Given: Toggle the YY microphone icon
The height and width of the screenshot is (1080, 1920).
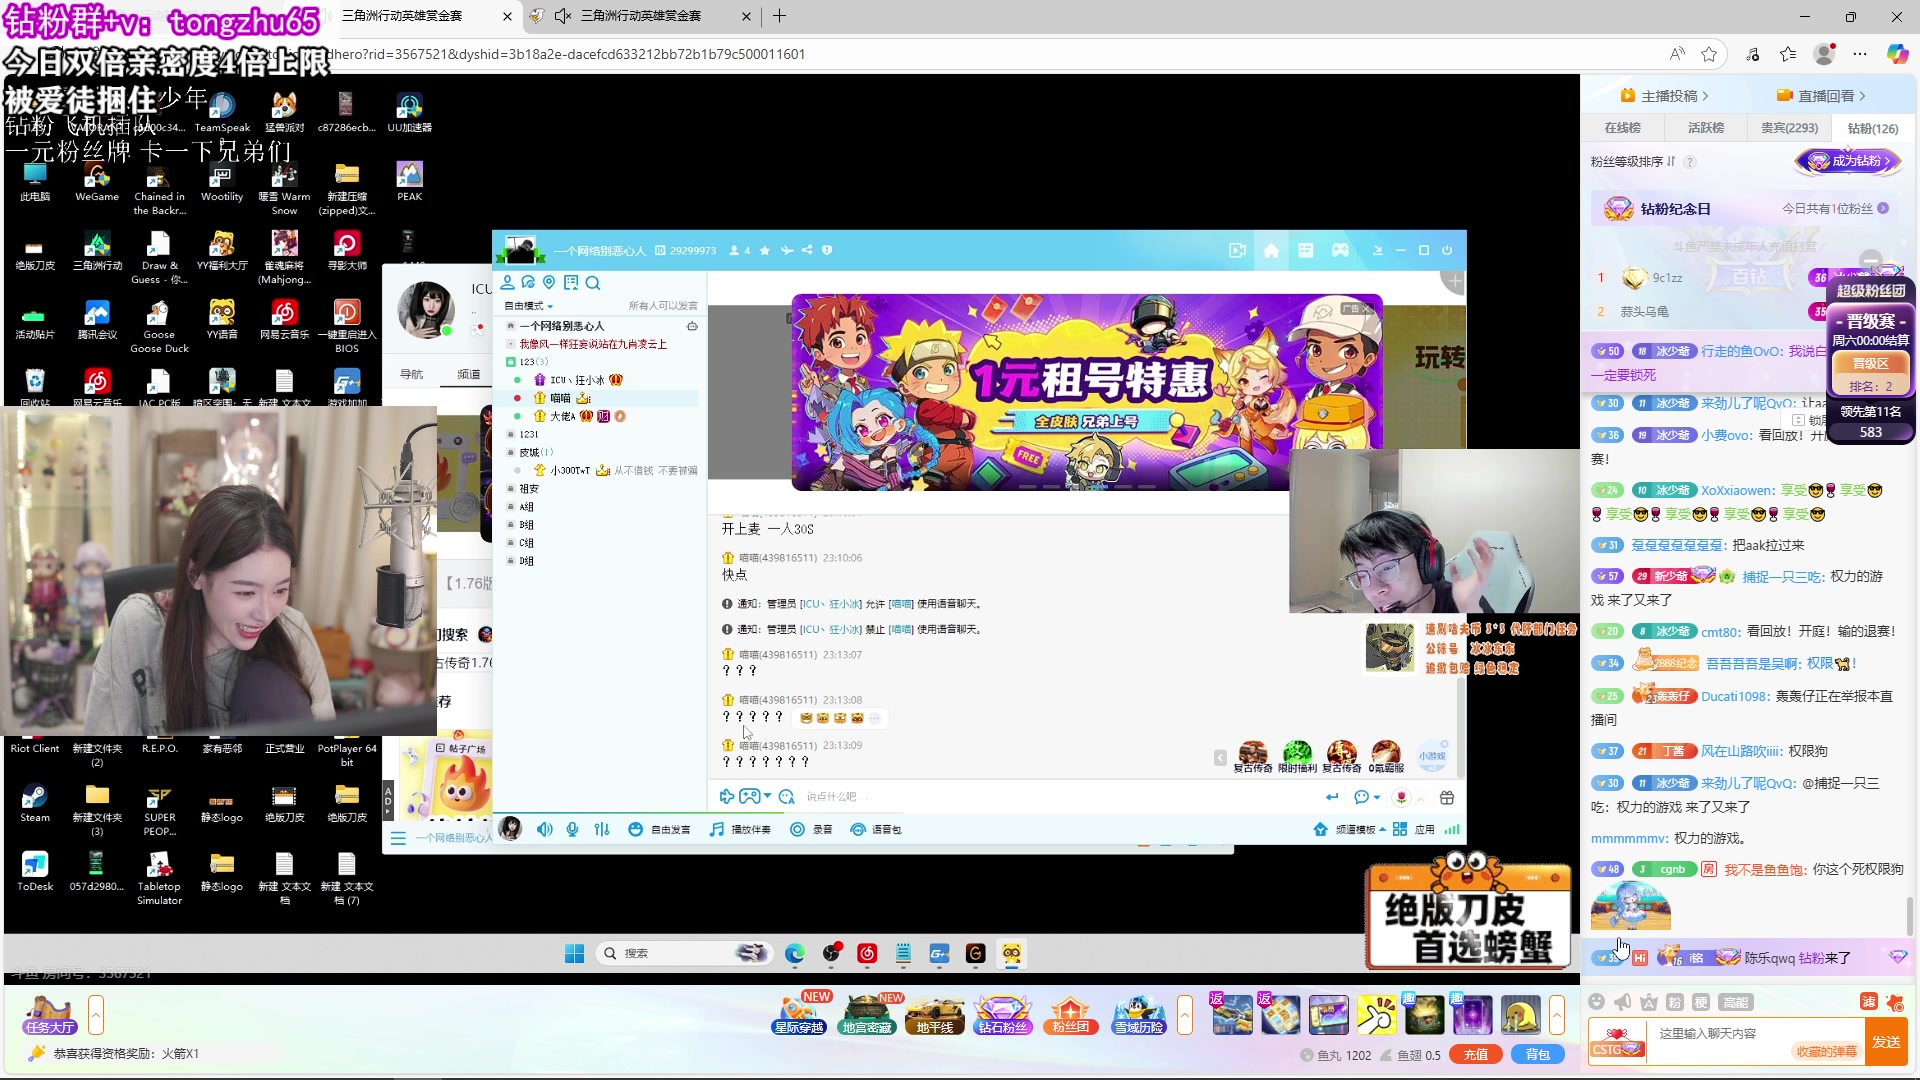Looking at the screenshot, I should click(x=572, y=830).
